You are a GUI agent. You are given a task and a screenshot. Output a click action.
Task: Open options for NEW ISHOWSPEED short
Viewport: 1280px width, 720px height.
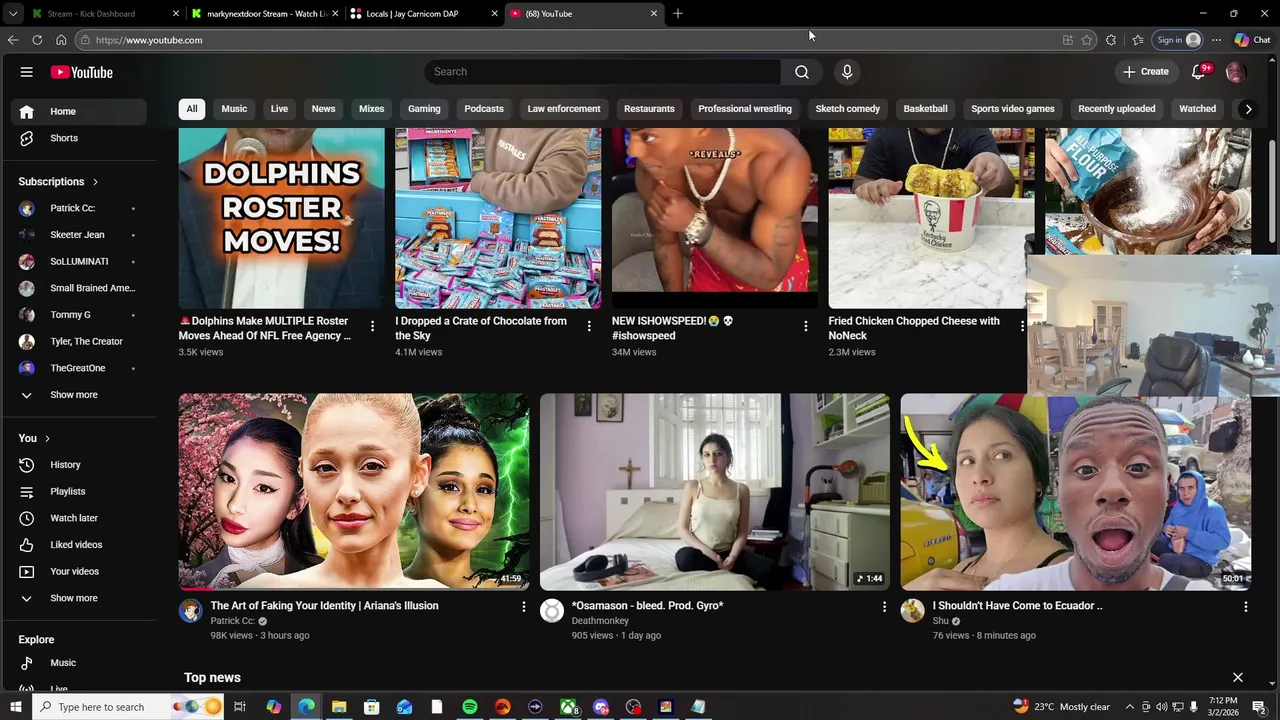pyautogui.click(x=806, y=326)
